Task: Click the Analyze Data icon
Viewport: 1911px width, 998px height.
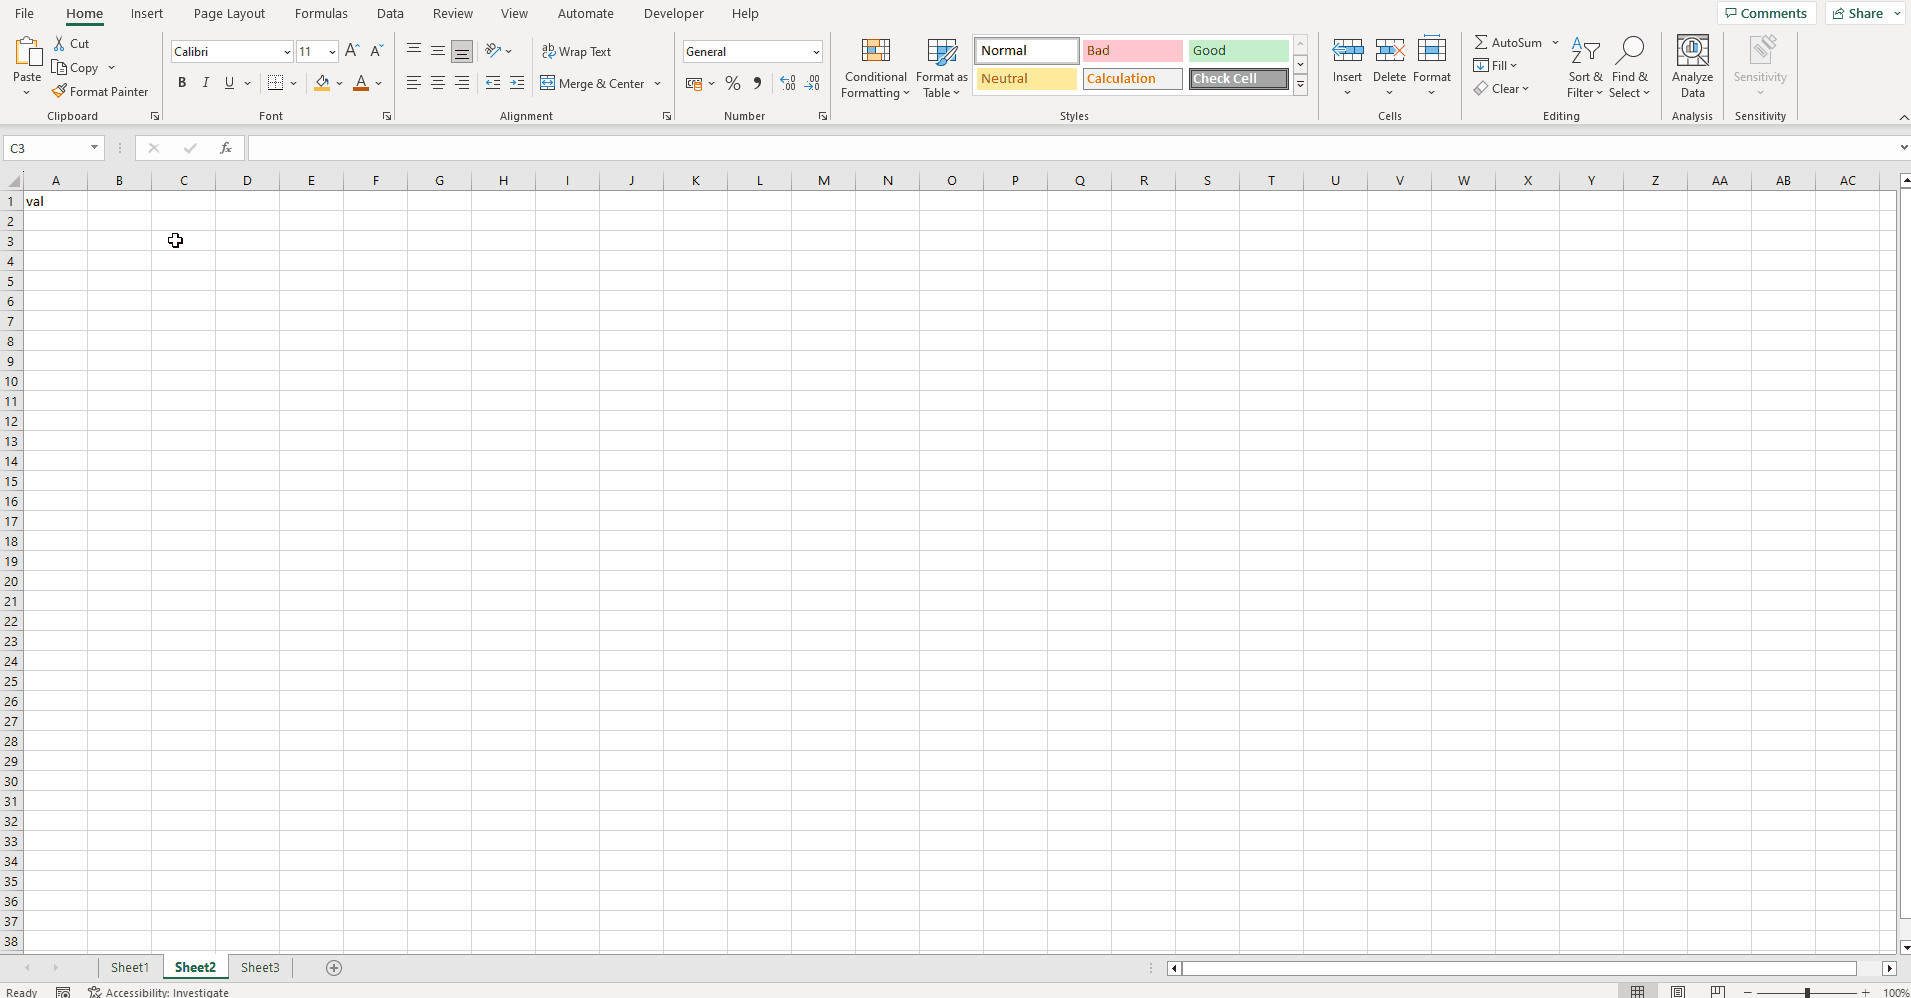Action: (1692, 68)
